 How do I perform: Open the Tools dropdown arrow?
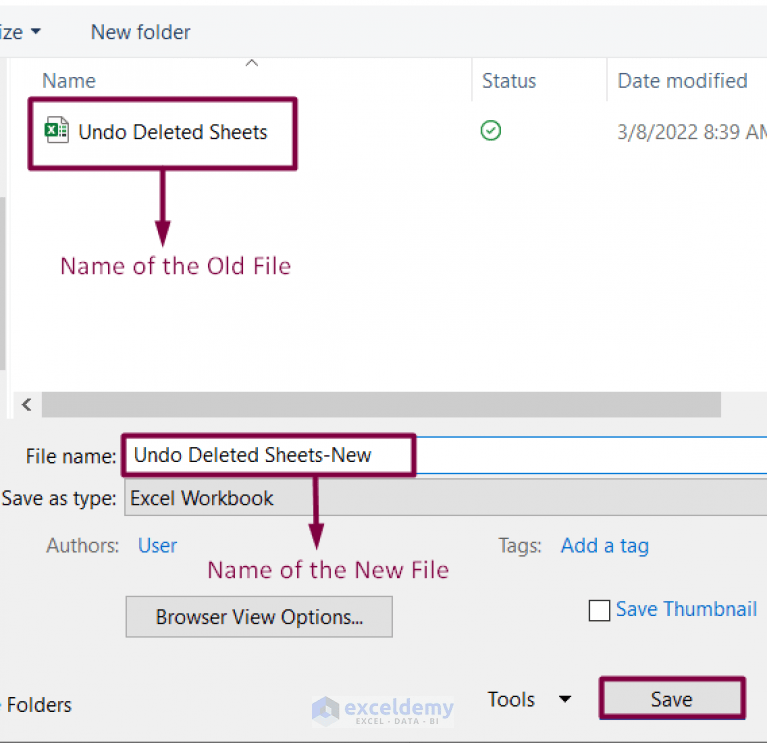[x=565, y=699]
